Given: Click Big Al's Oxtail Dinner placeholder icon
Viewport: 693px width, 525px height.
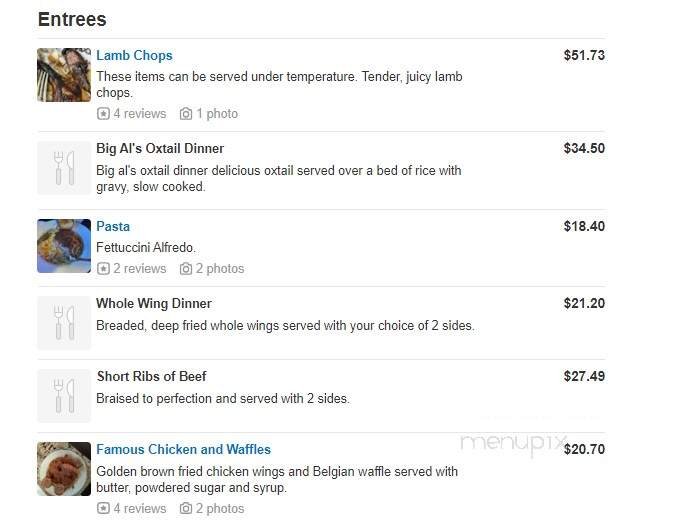Looking at the screenshot, I should point(64,168).
